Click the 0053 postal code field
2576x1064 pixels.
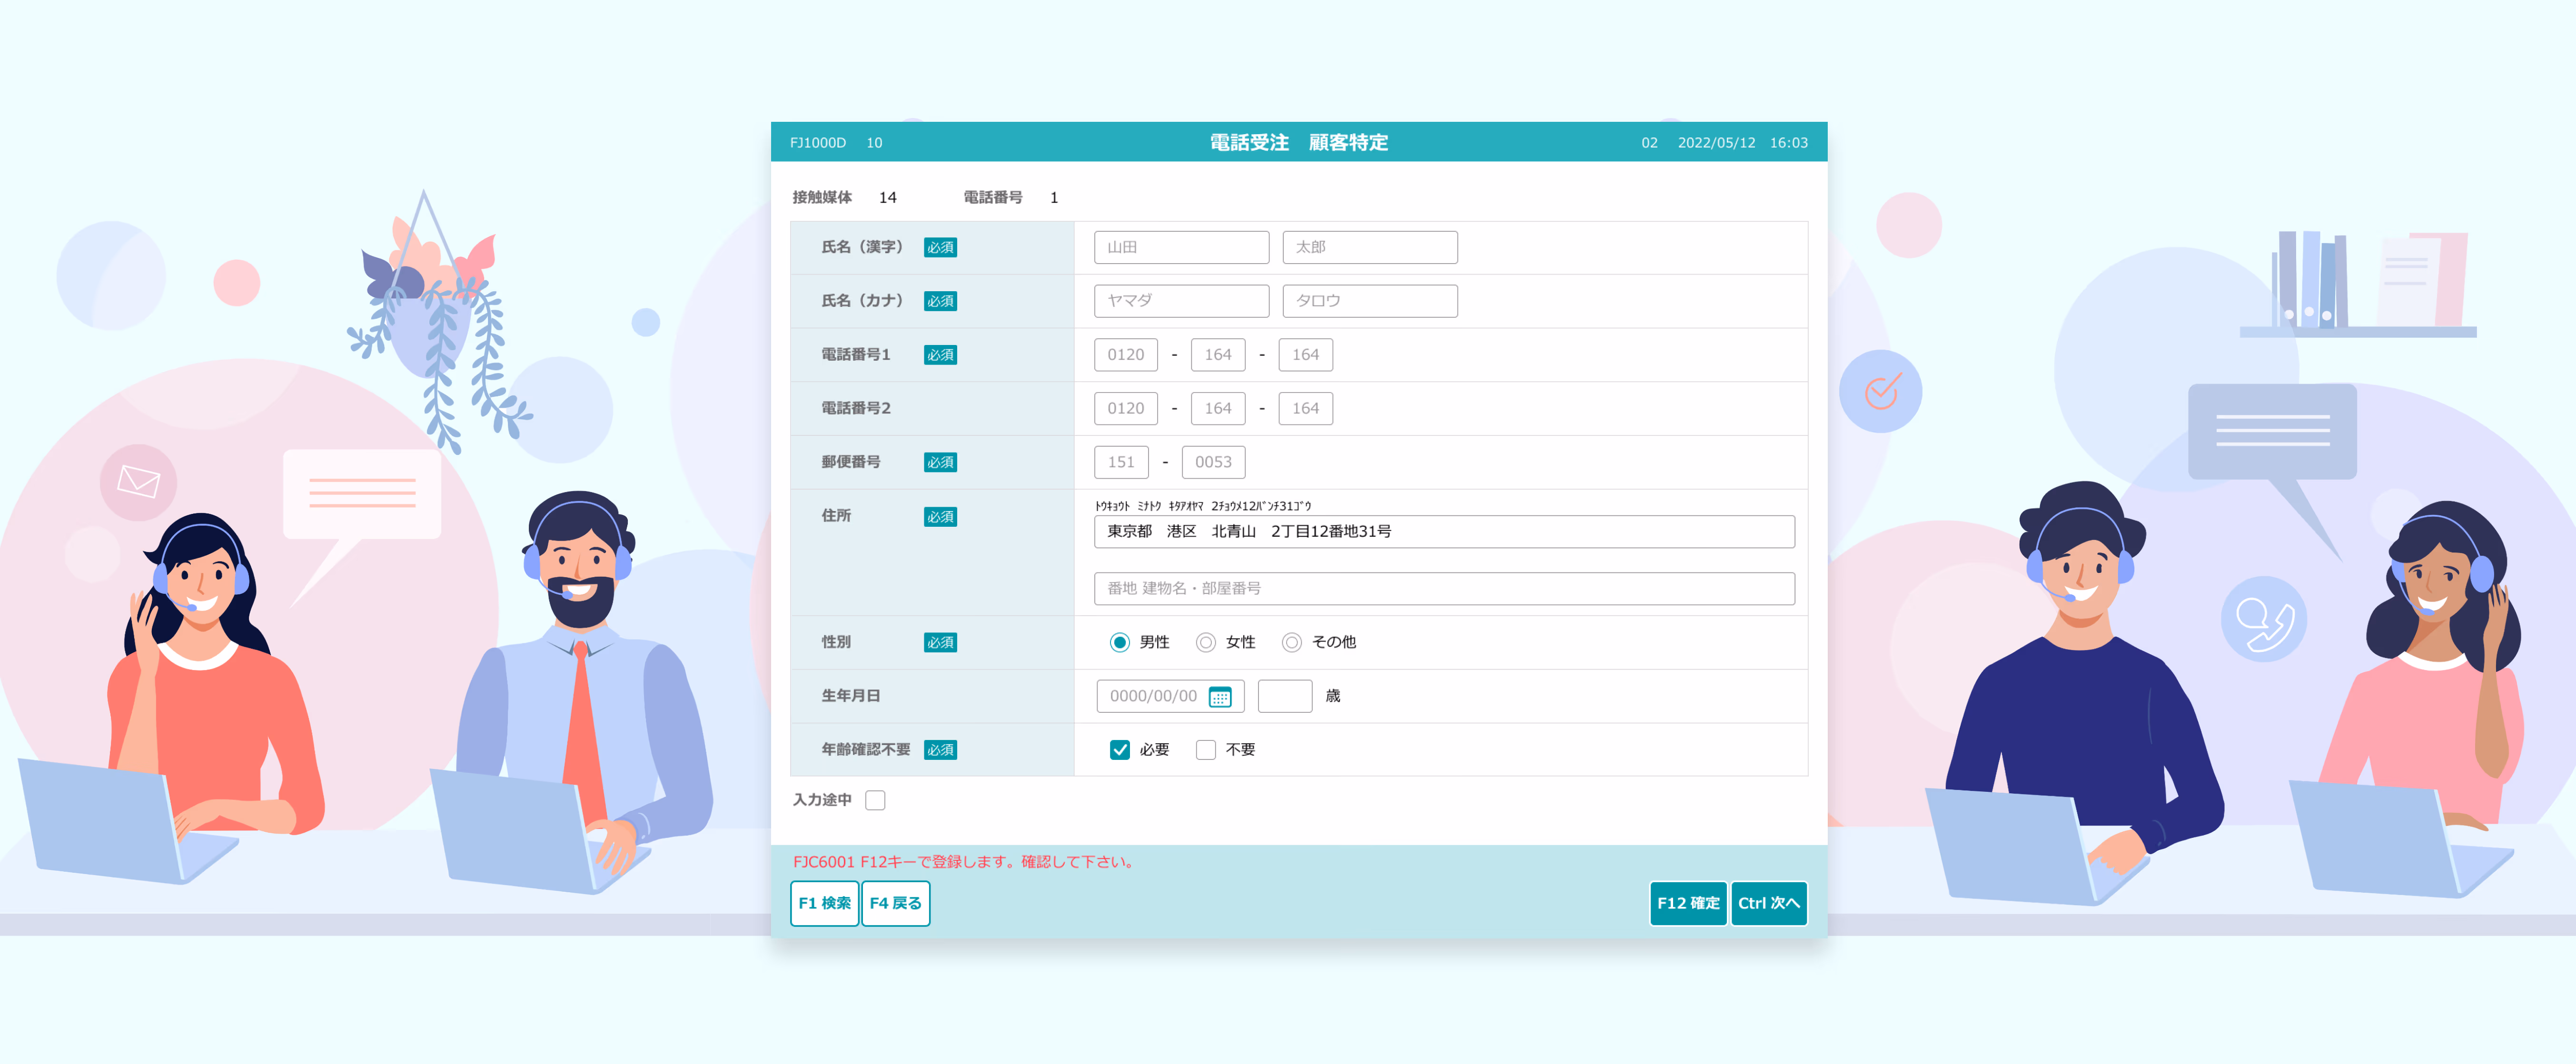[x=1213, y=462]
